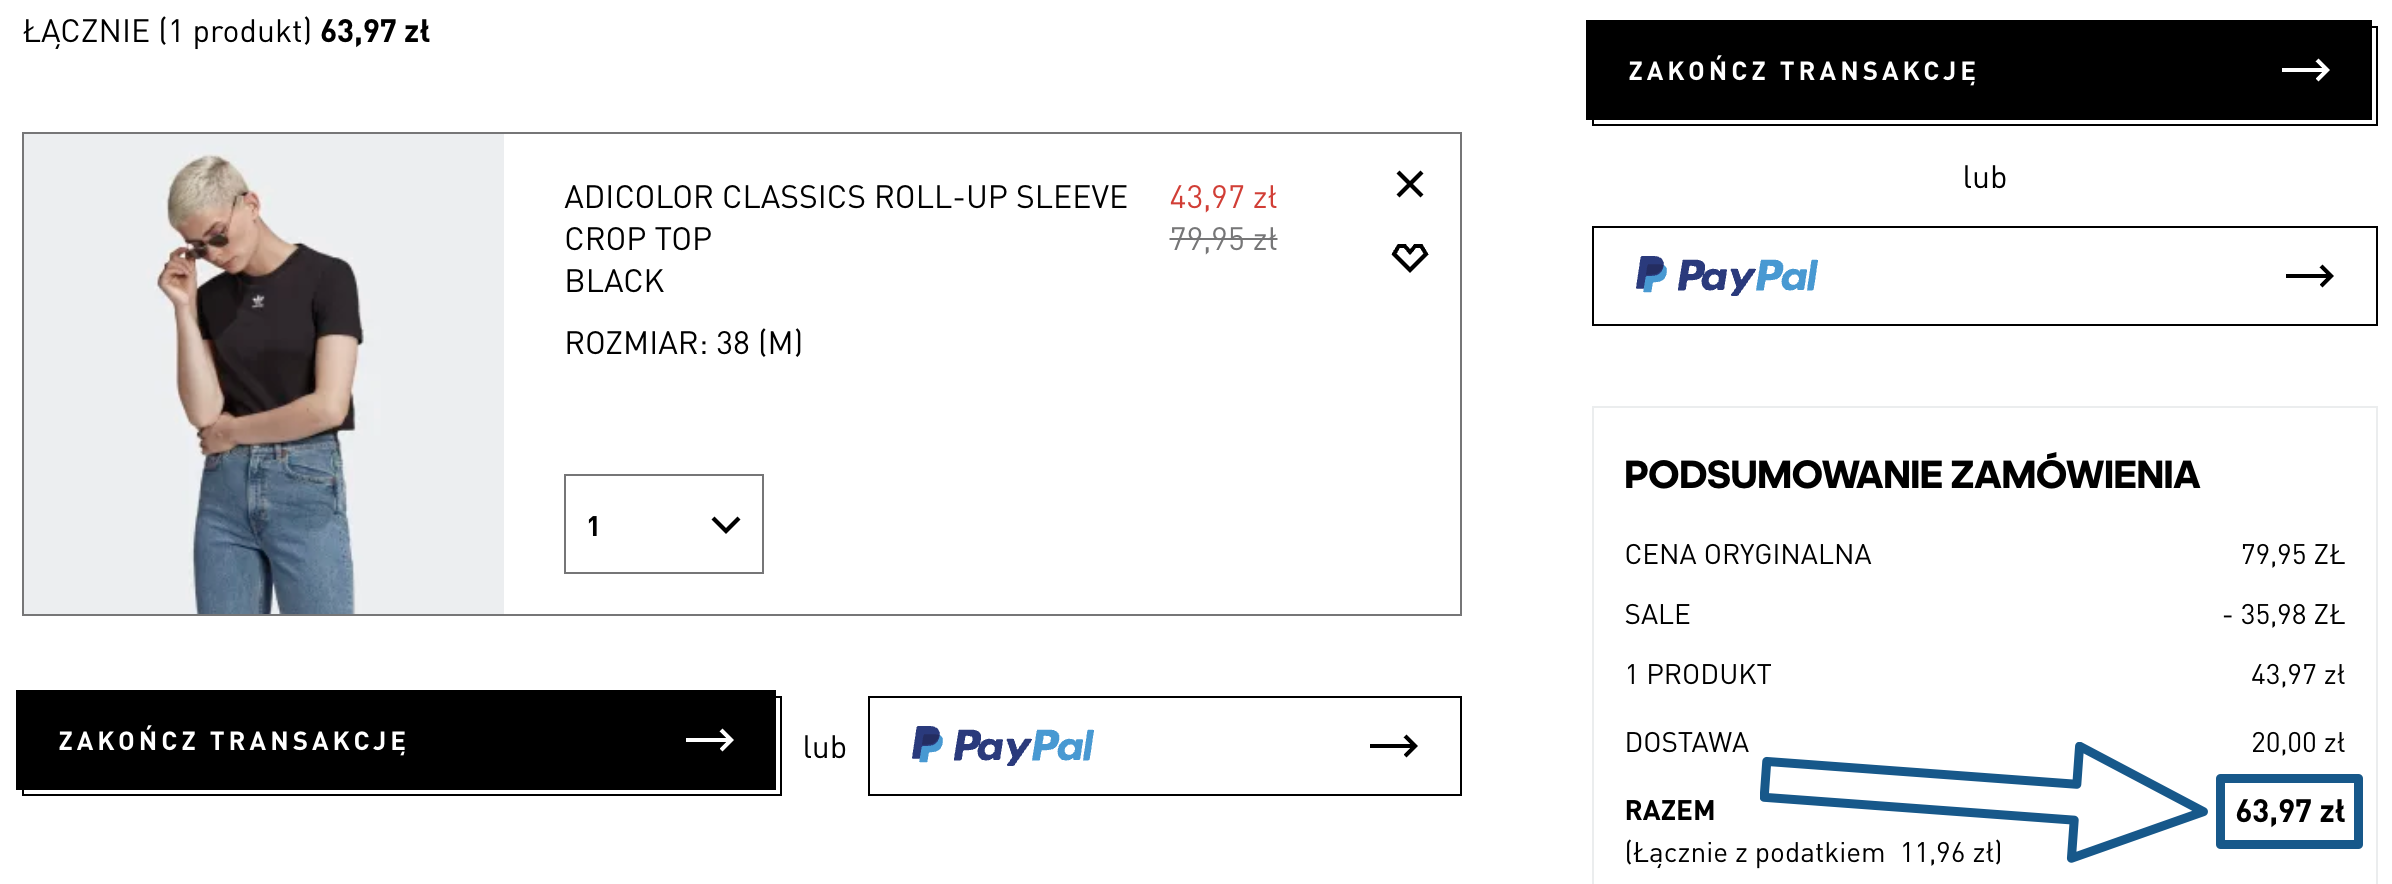Screen dimensions: 2392x884
Task: Click the arrow on the bottom-left checkout button
Action: (710, 740)
